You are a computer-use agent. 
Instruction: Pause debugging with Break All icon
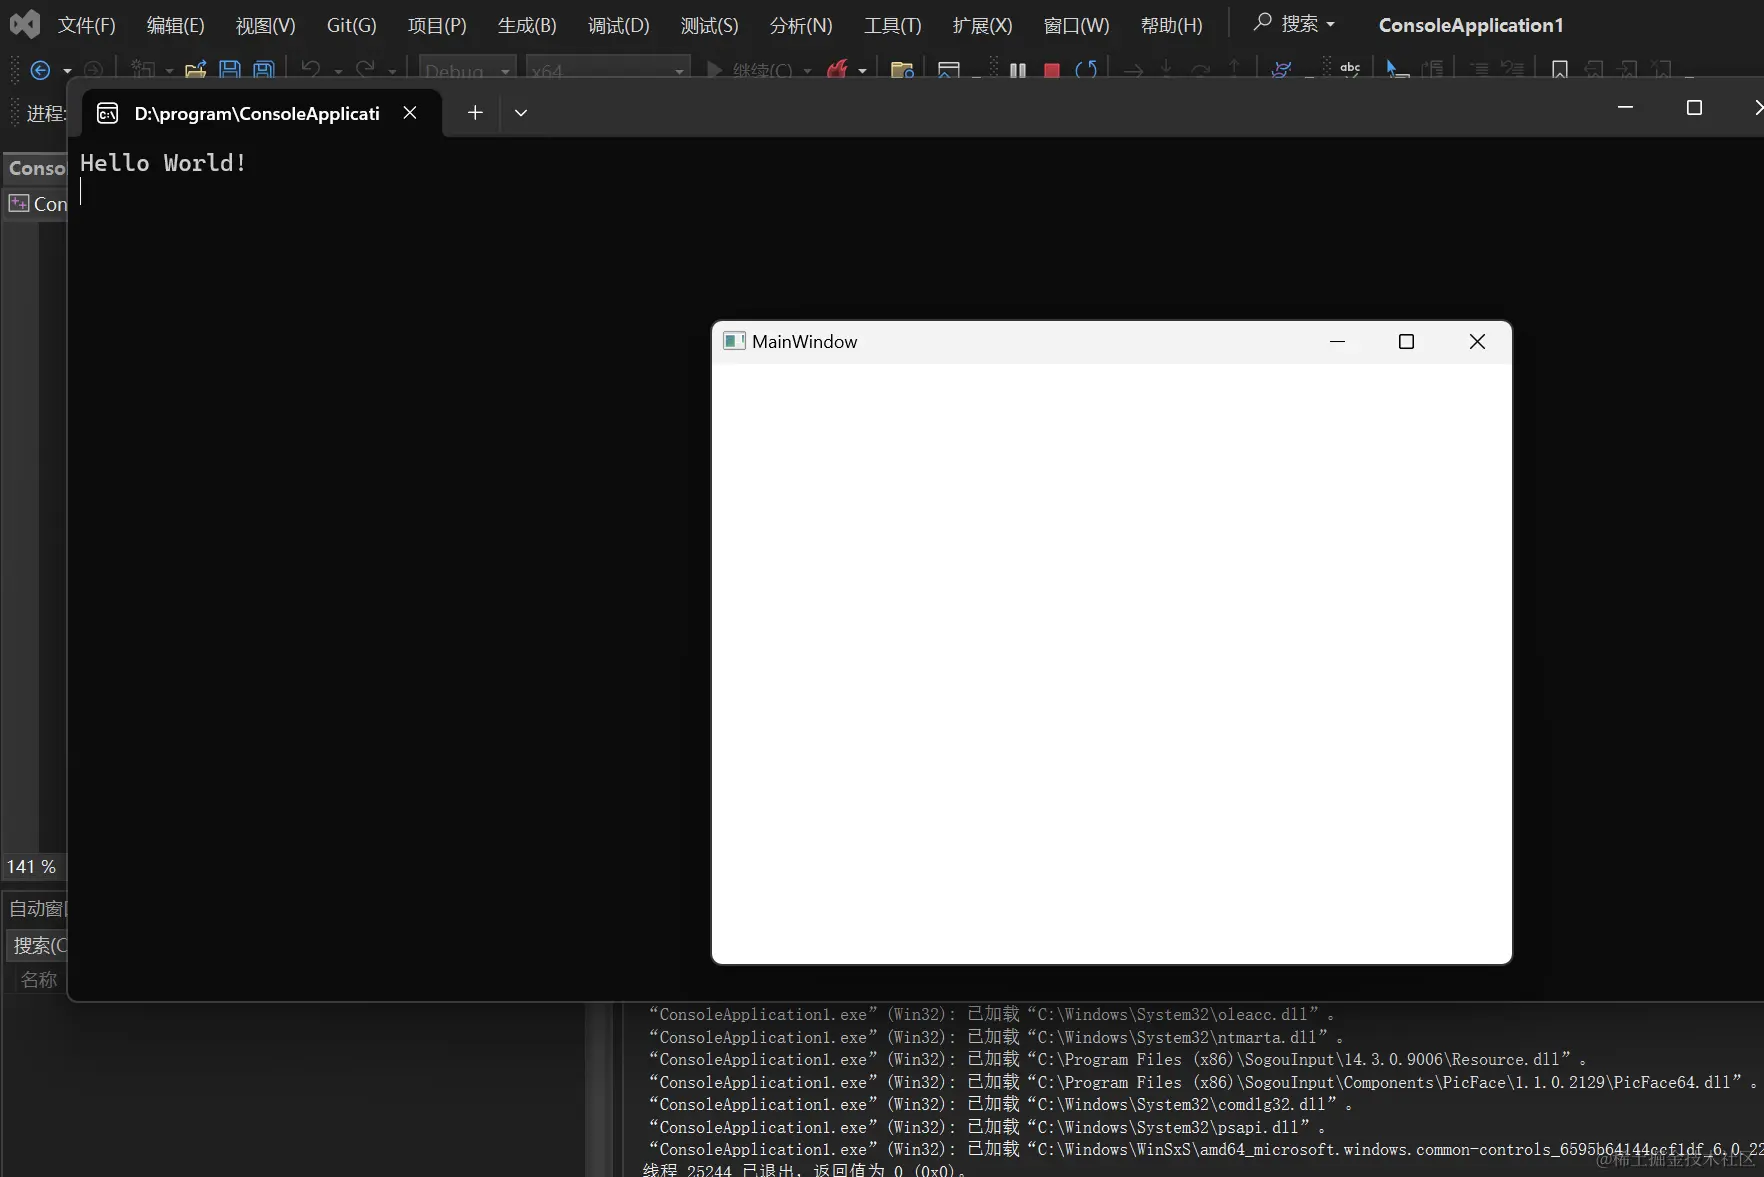(x=1018, y=70)
